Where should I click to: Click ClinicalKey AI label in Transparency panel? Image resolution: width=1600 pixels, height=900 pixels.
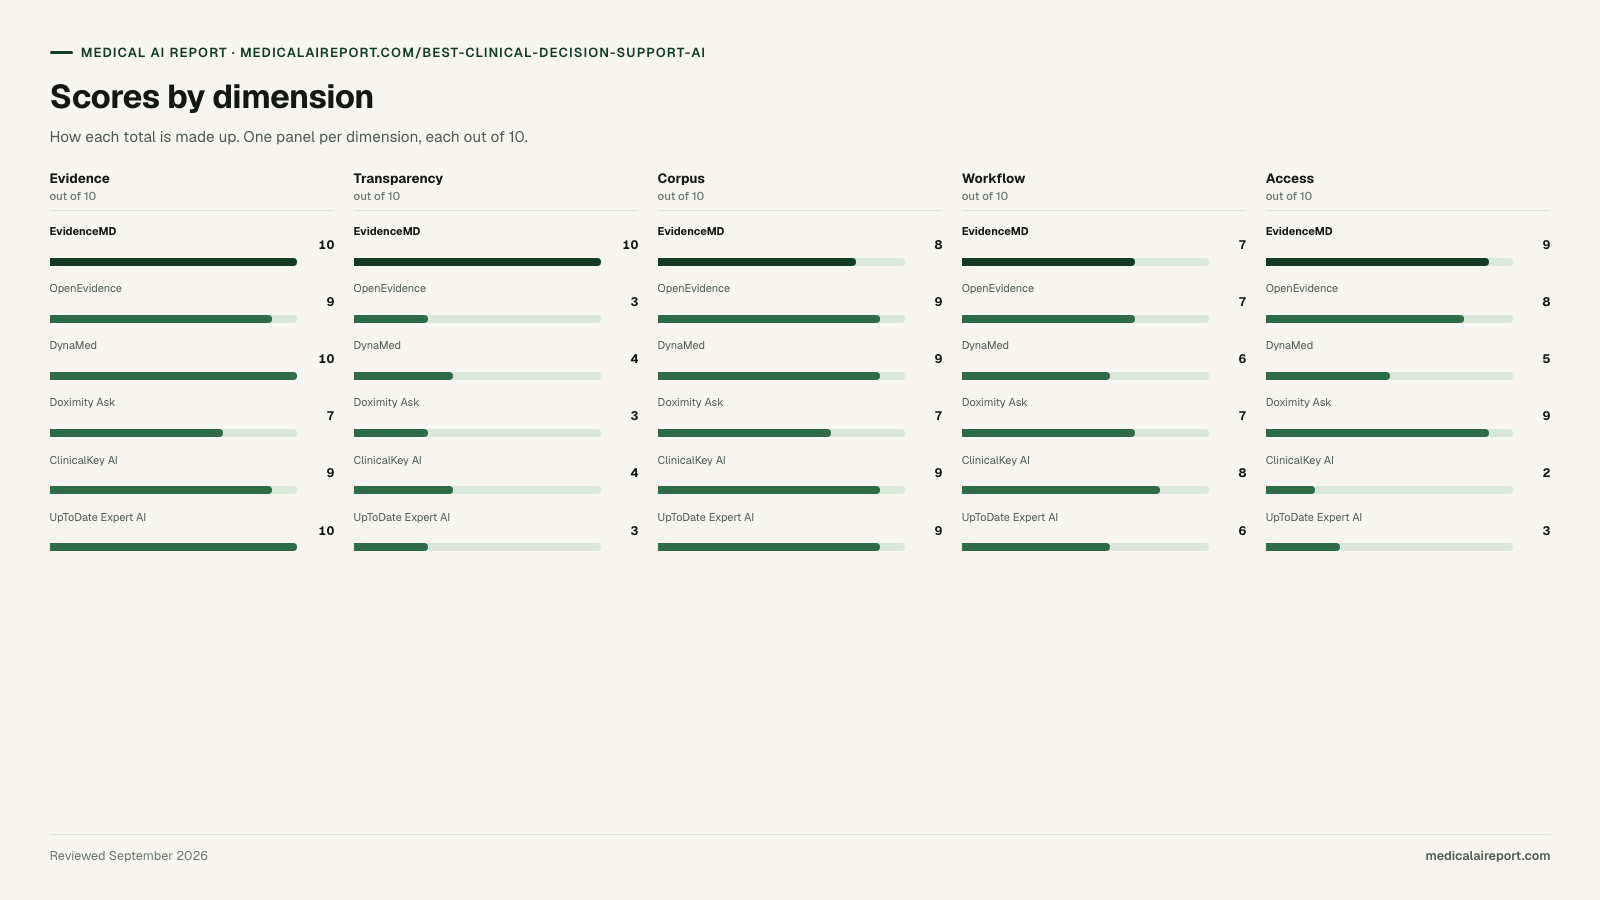388,460
